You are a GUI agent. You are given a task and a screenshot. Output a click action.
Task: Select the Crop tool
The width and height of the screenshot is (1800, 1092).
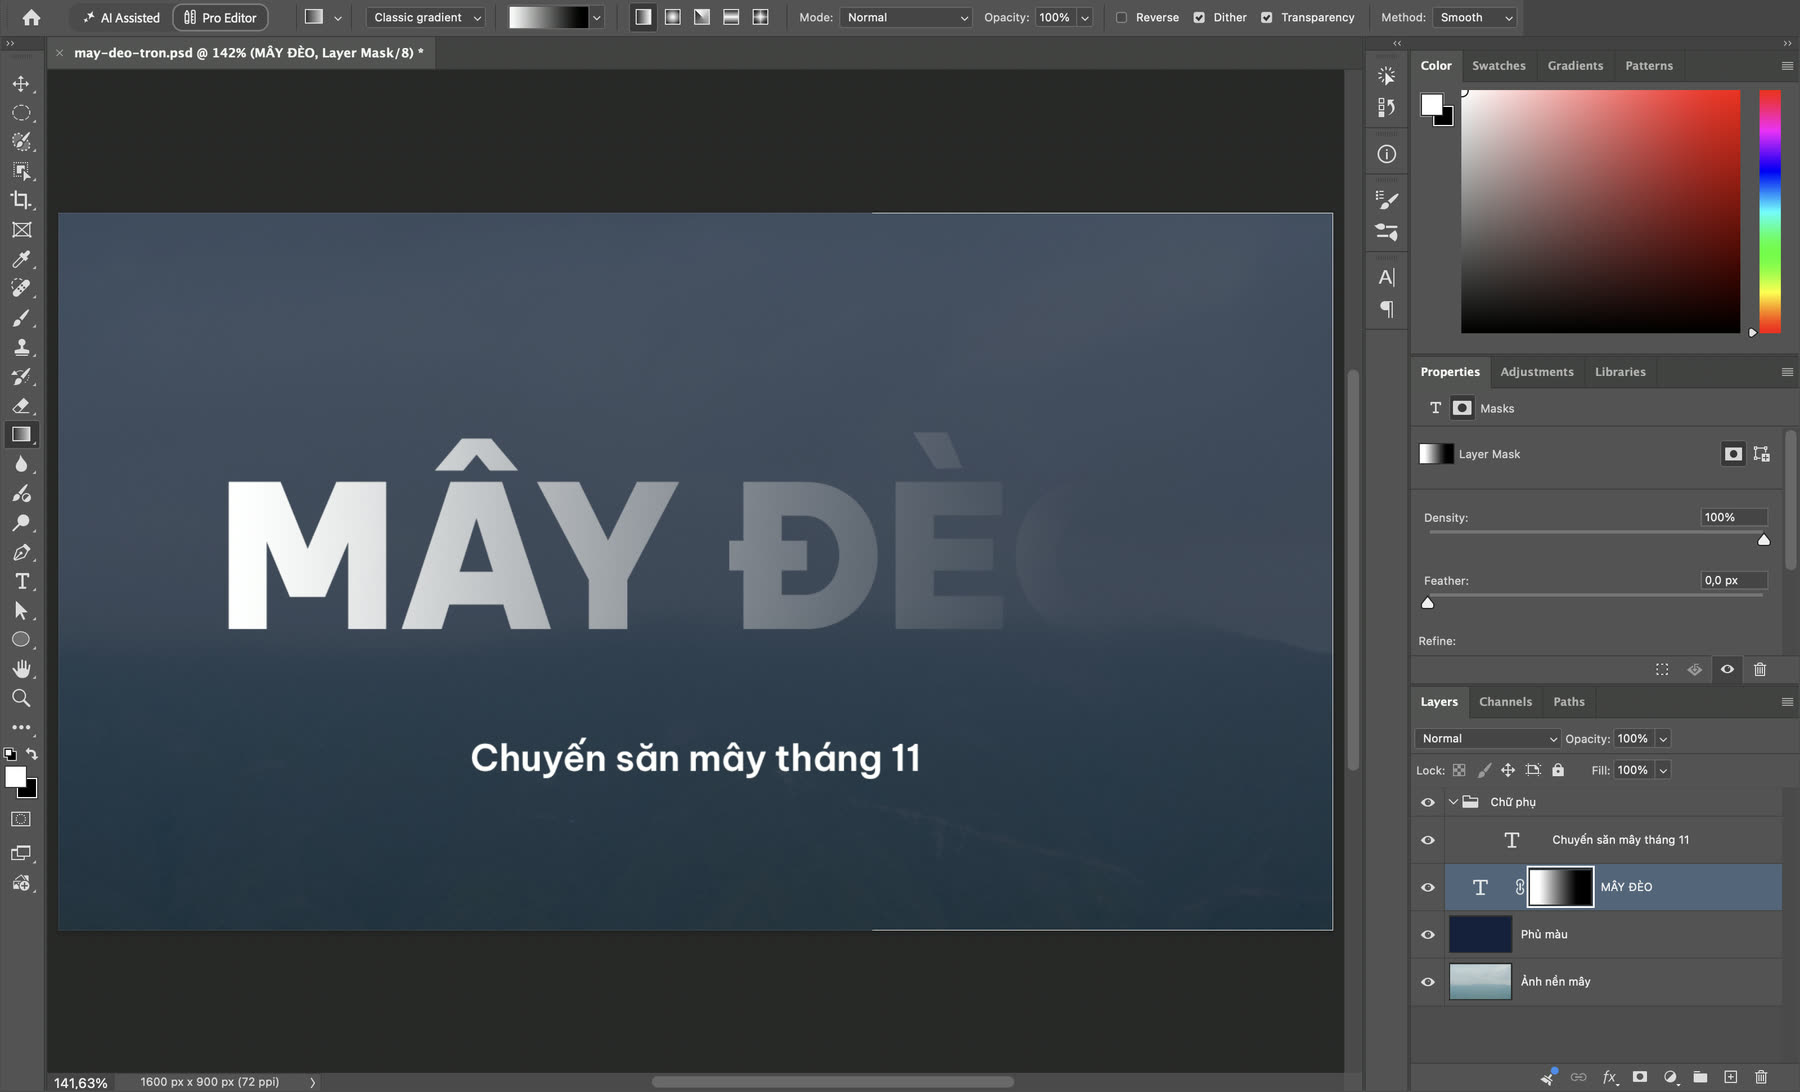21,200
